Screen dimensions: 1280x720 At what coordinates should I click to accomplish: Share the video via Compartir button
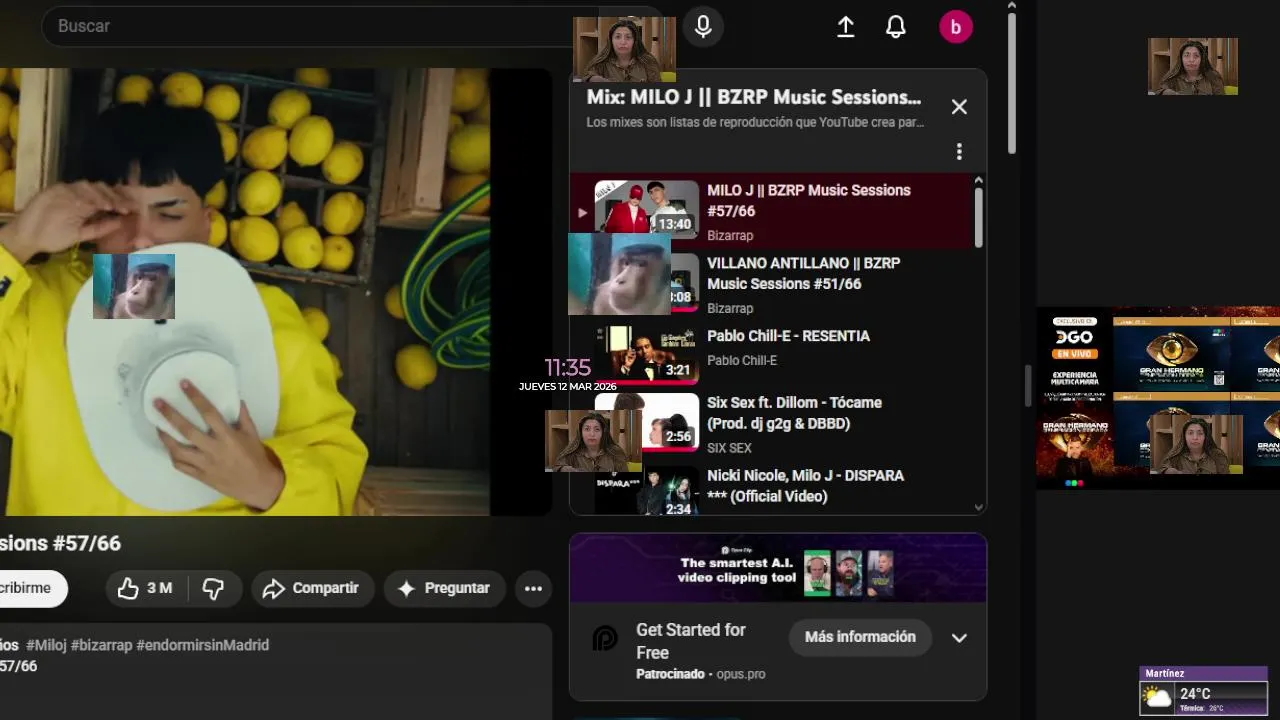click(312, 589)
